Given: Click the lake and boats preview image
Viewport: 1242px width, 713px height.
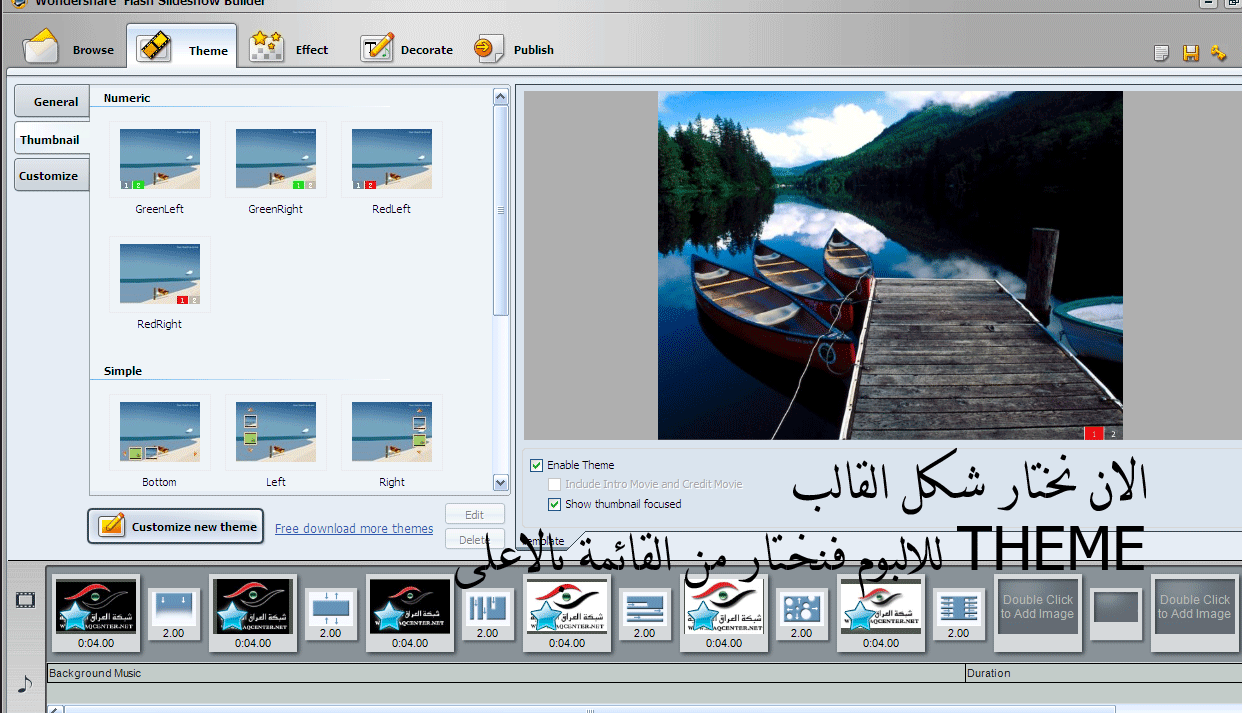Looking at the screenshot, I should coord(890,265).
